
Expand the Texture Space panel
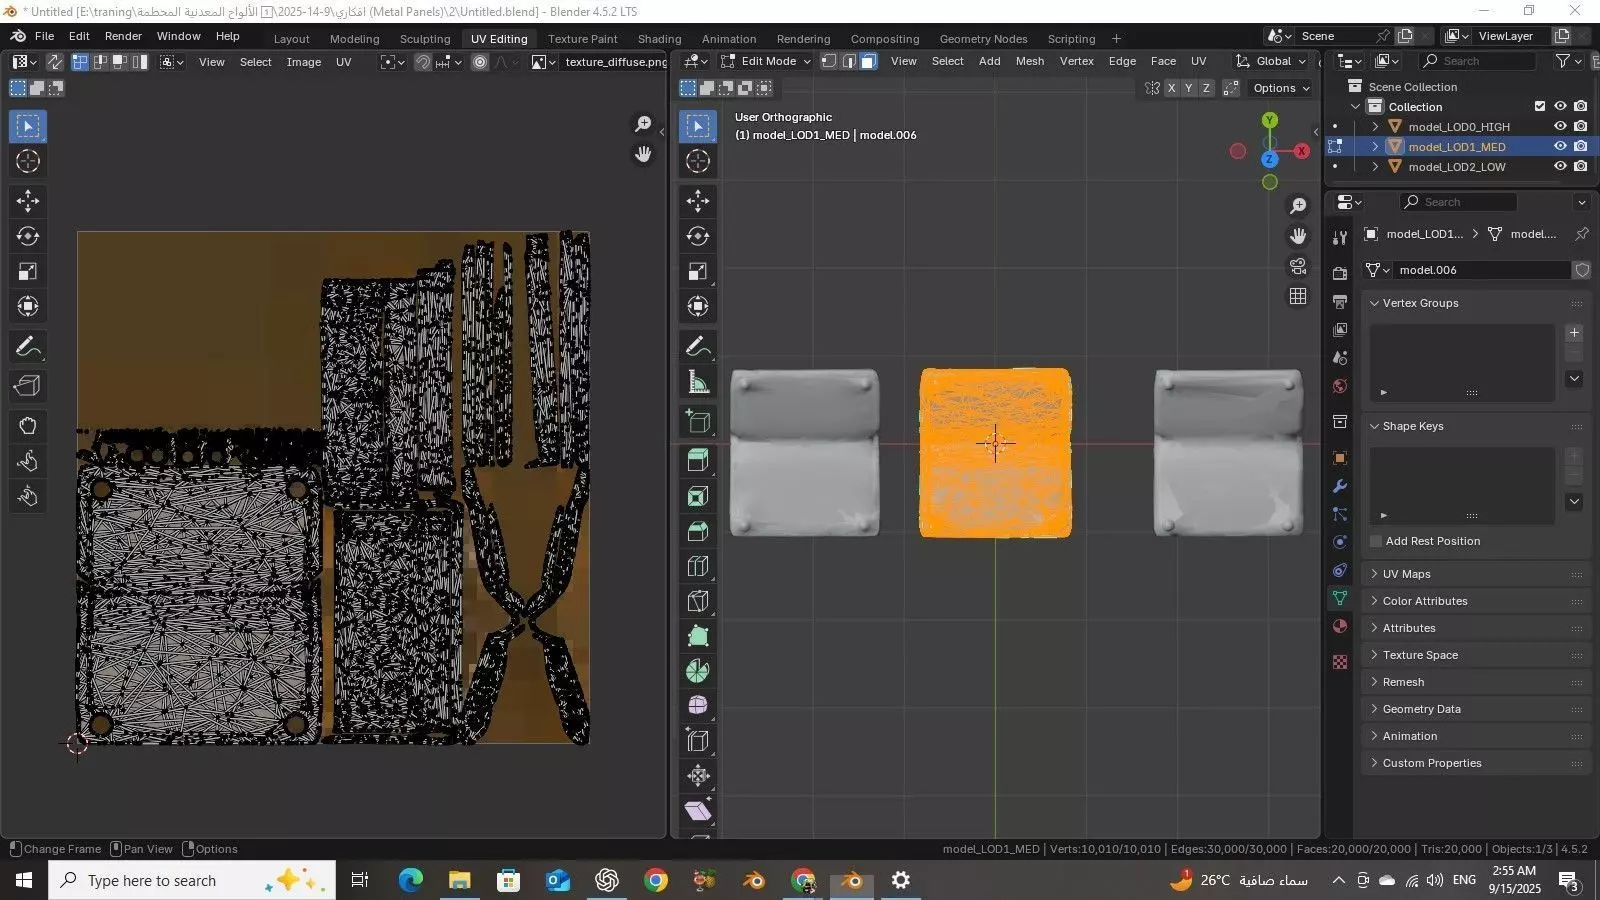point(1476,655)
